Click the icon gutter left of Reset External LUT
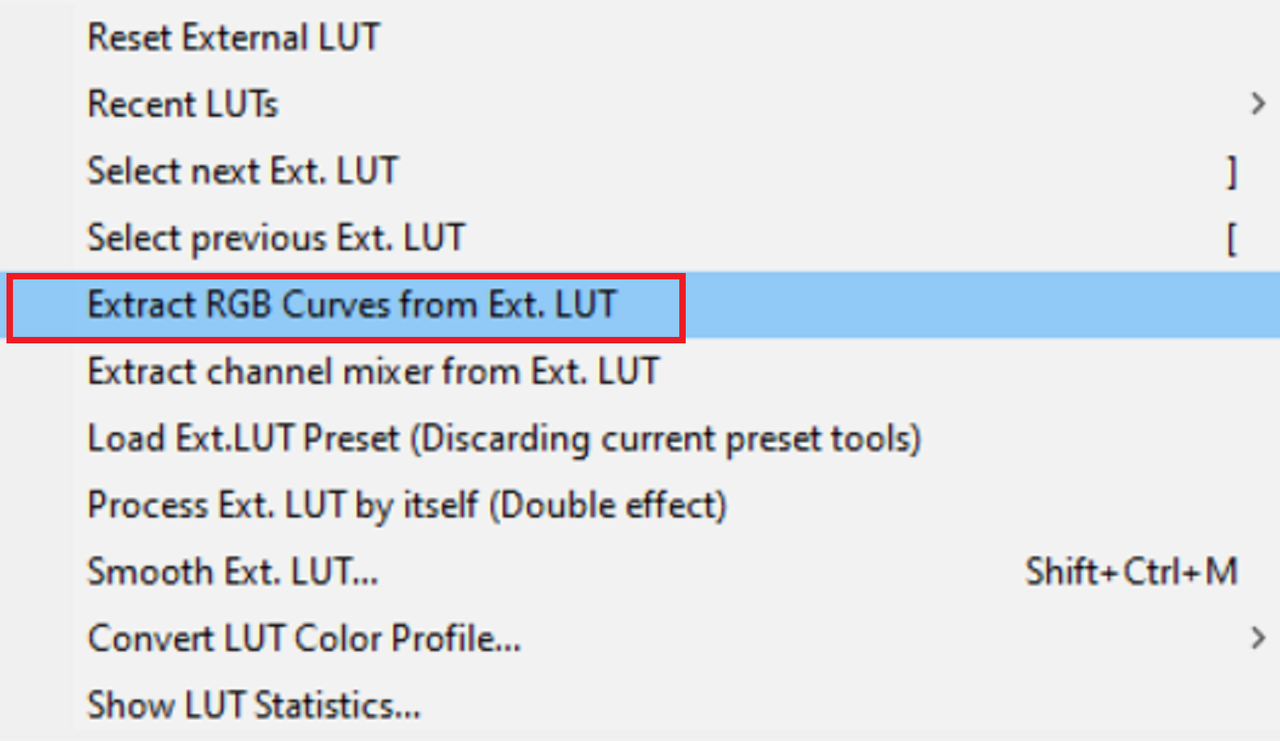Screen dimensions: 1280x741 [x=37, y=38]
